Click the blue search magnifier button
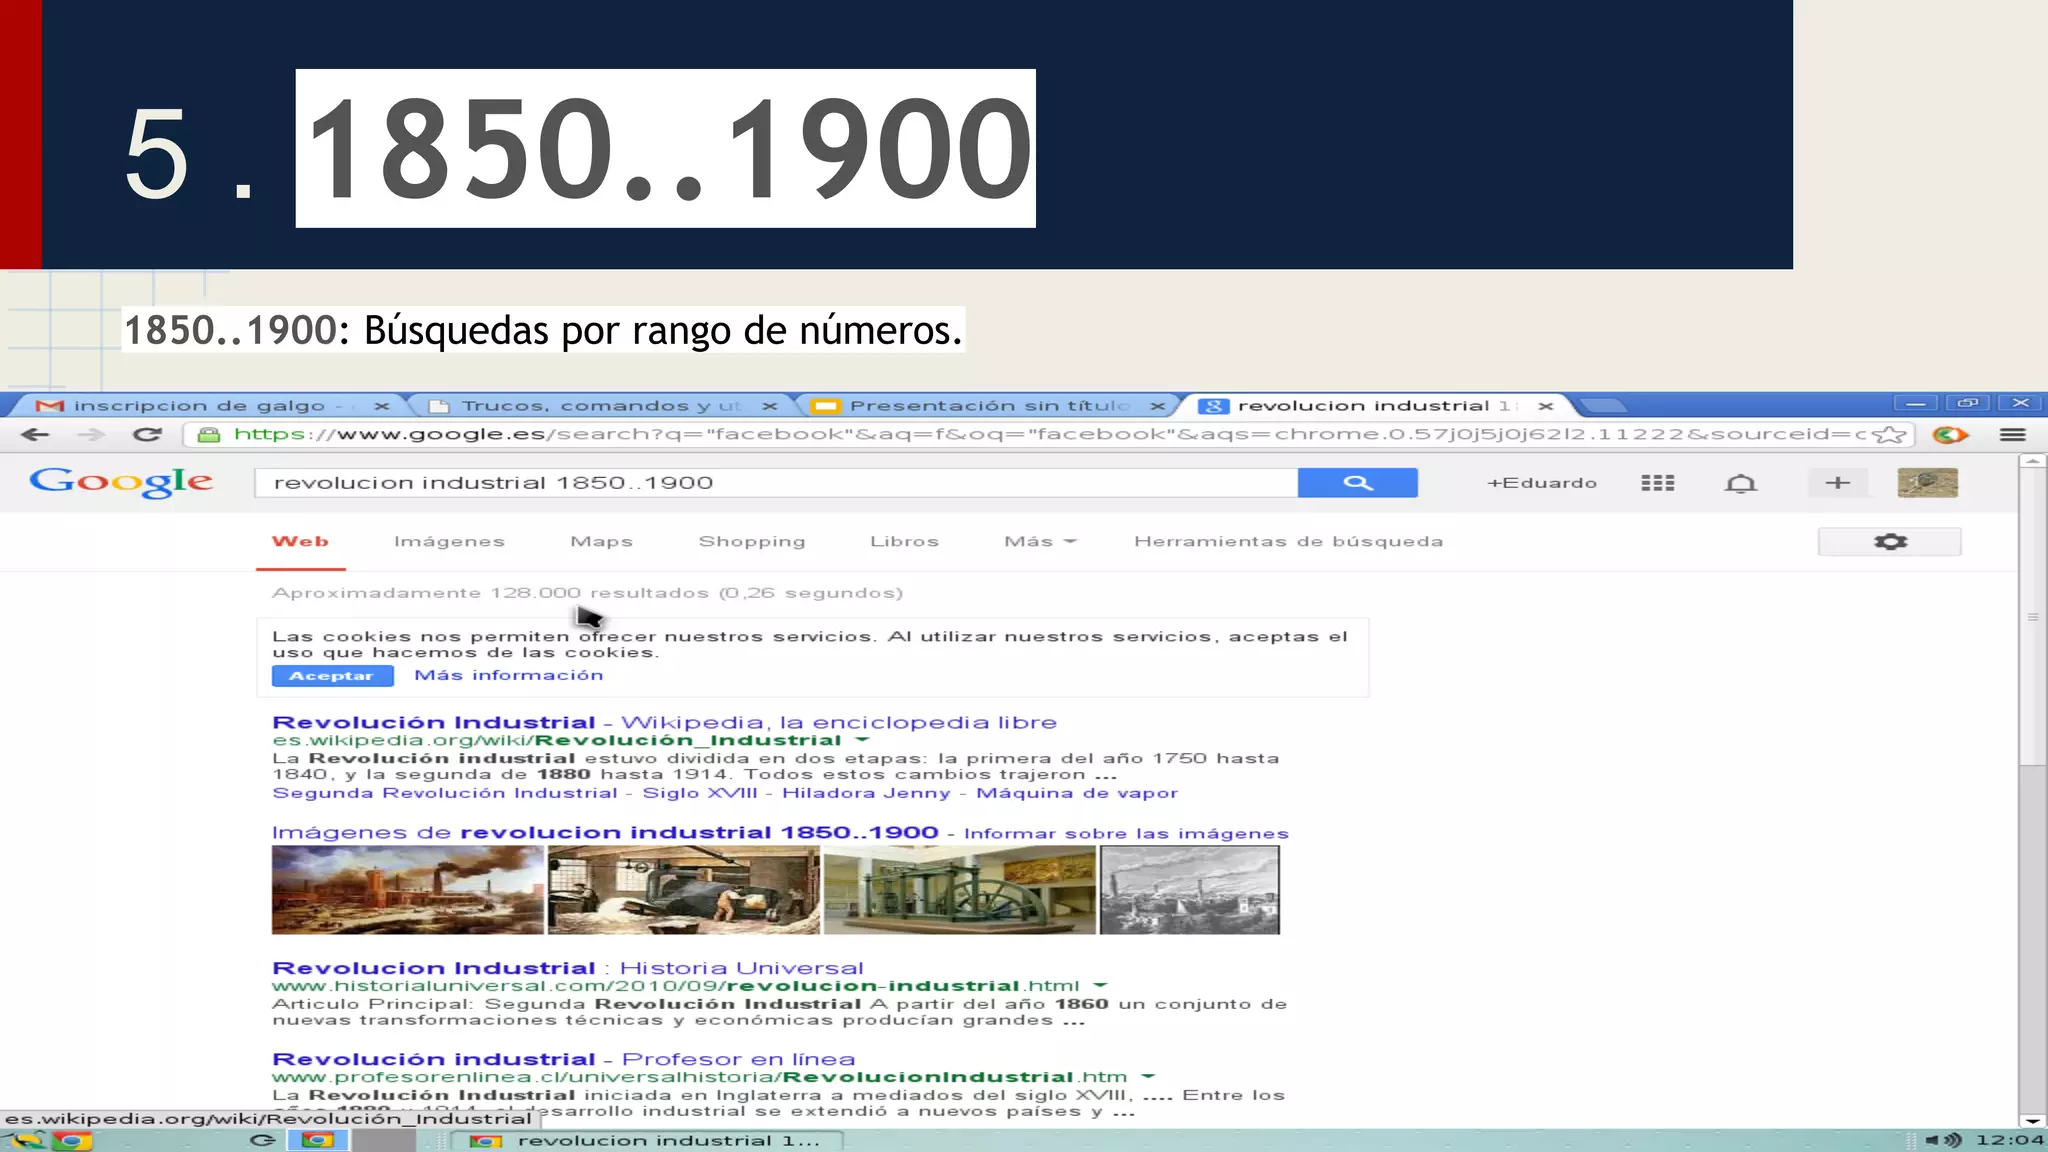This screenshot has width=2048, height=1152. [x=1357, y=482]
